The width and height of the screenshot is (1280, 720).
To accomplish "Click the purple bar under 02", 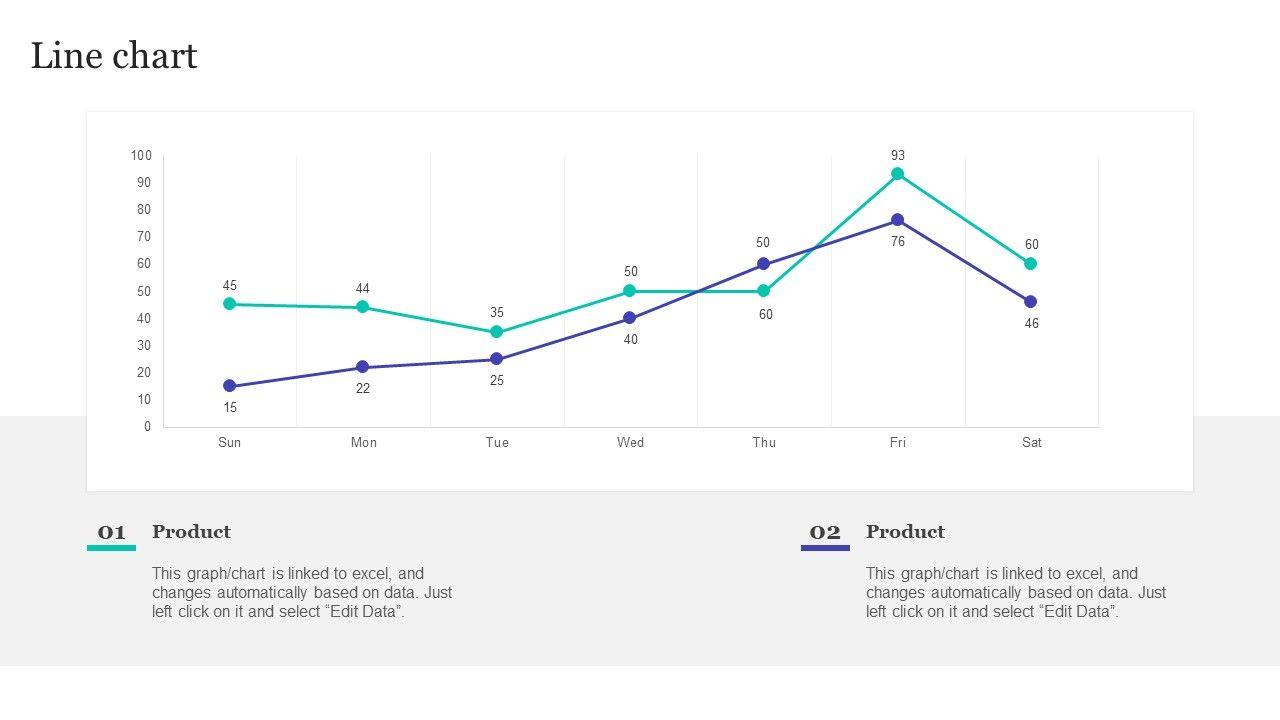I will pos(825,548).
